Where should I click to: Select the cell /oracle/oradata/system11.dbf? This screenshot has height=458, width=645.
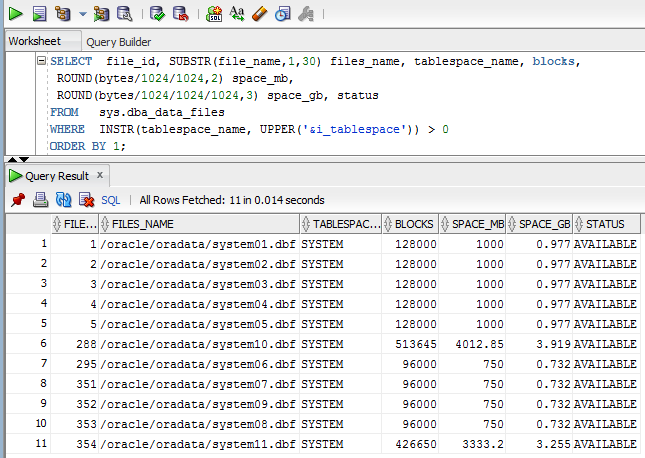198,444
